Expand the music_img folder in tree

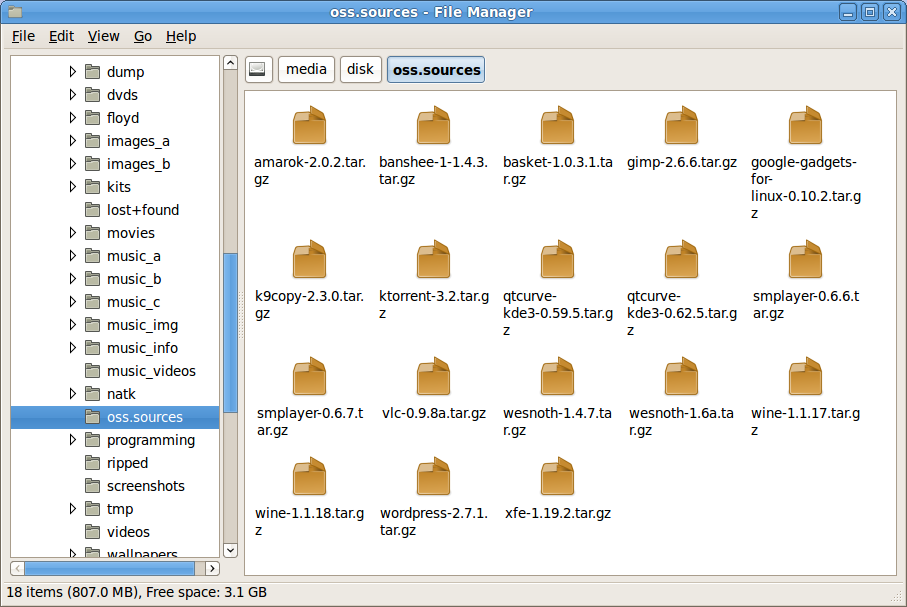pos(72,325)
